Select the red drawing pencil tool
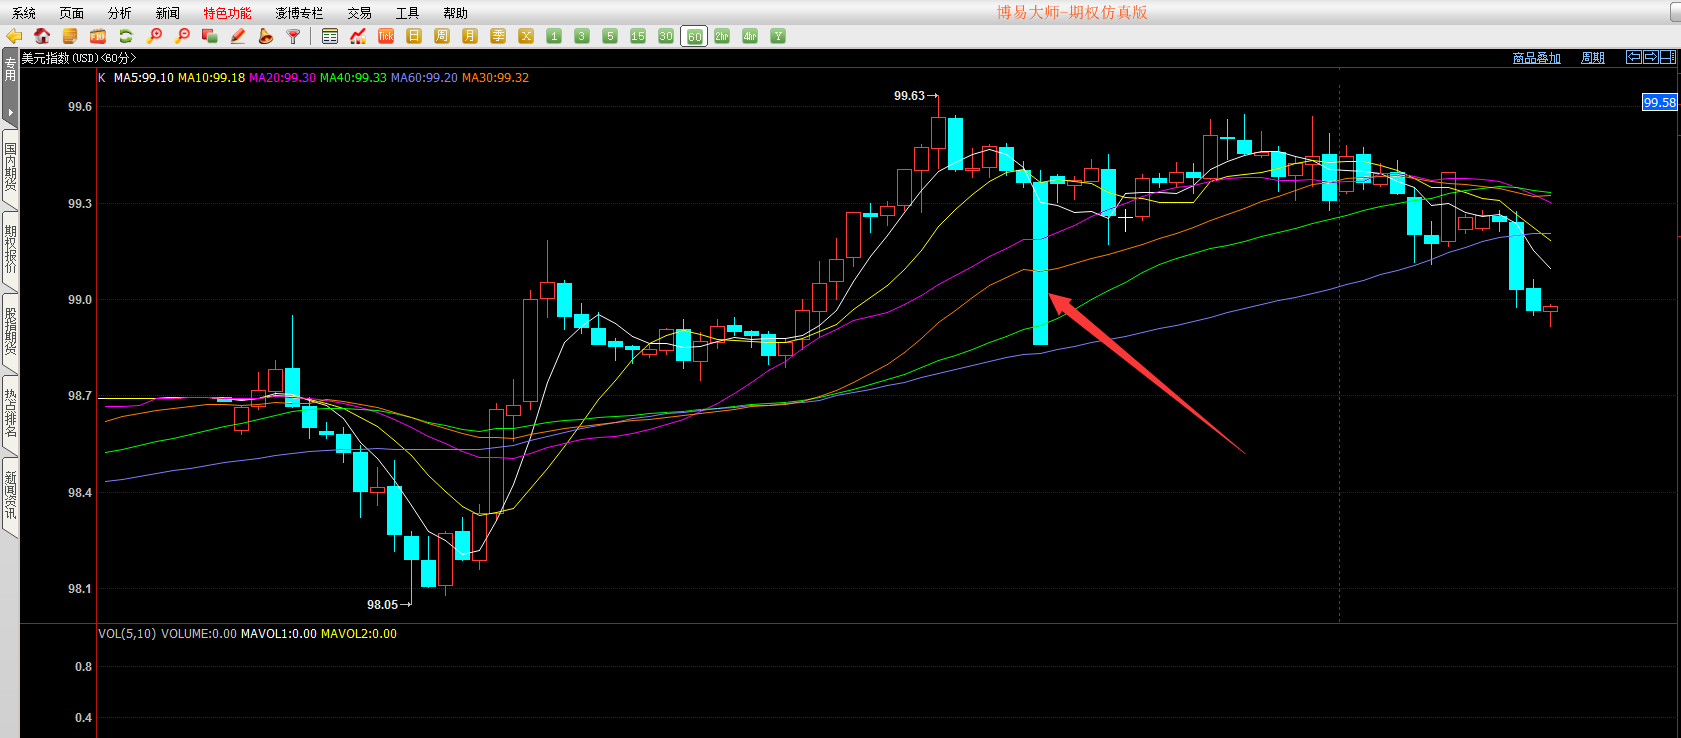The image size is (1681, 738). tap(238, 36)
